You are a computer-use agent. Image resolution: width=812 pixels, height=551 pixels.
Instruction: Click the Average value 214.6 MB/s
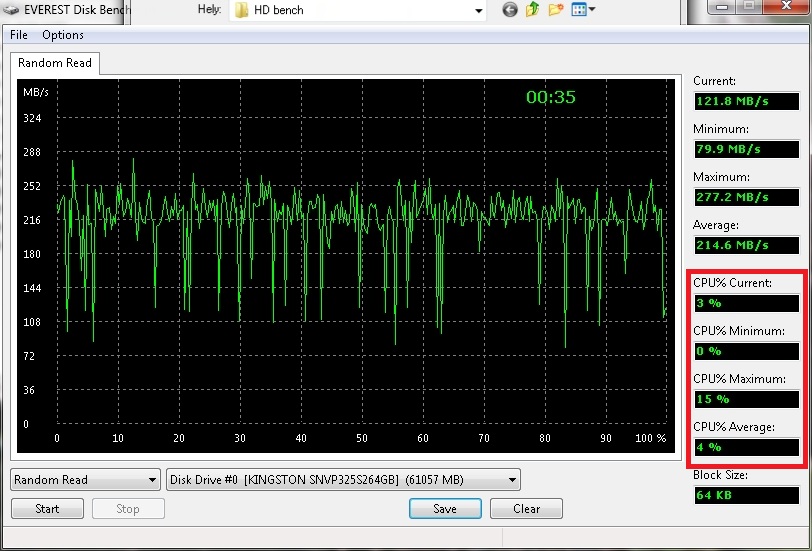click(747, 245)
